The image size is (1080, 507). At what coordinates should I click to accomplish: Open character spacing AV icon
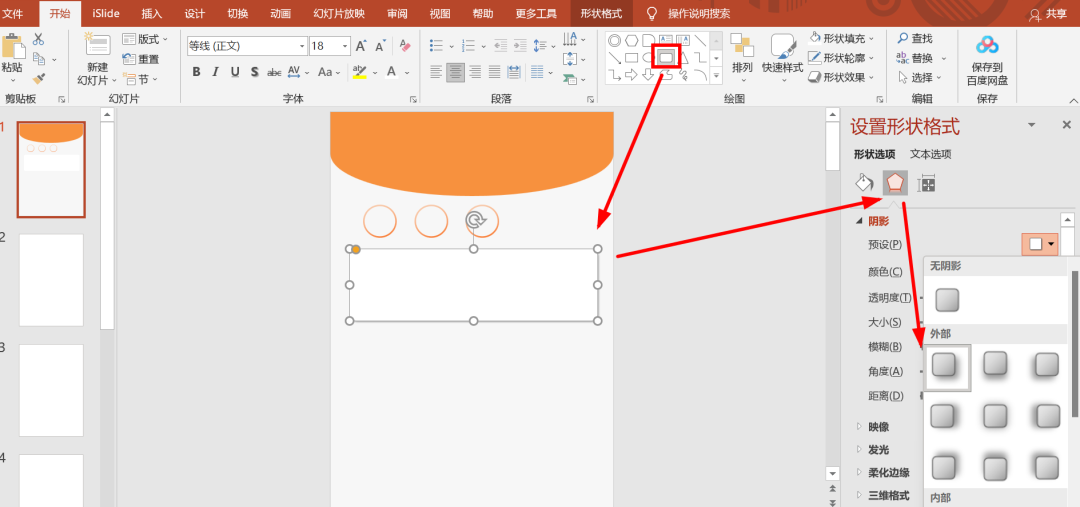294,72
